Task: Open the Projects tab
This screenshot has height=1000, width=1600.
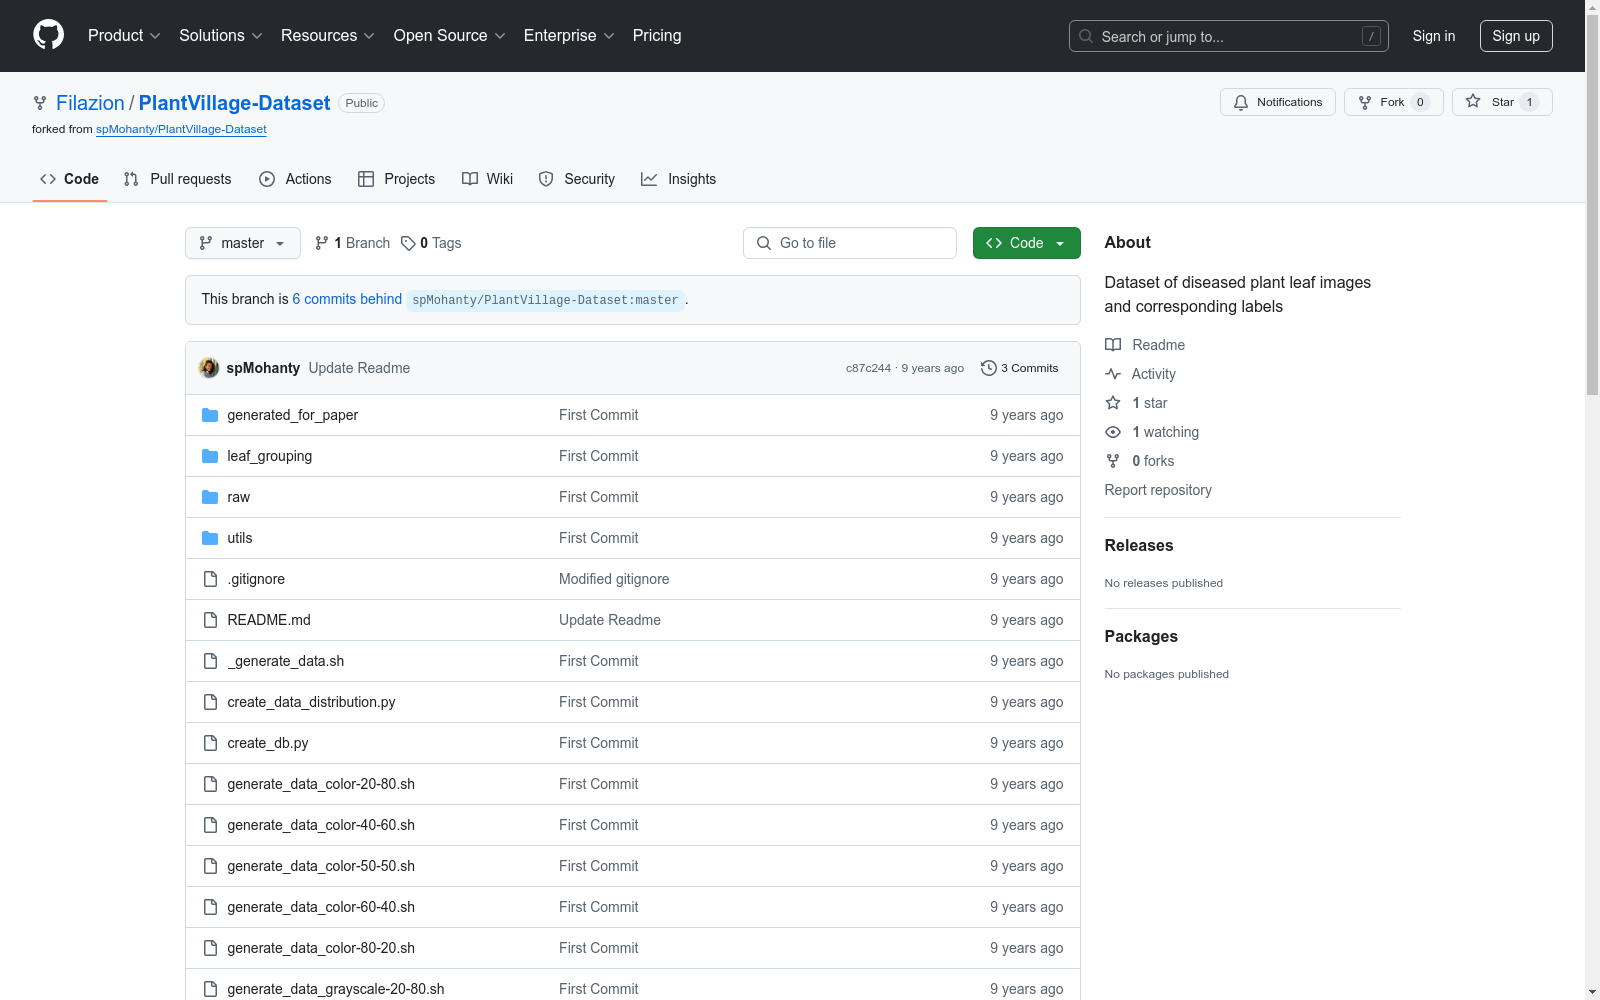Action: [x=397, y=179]
